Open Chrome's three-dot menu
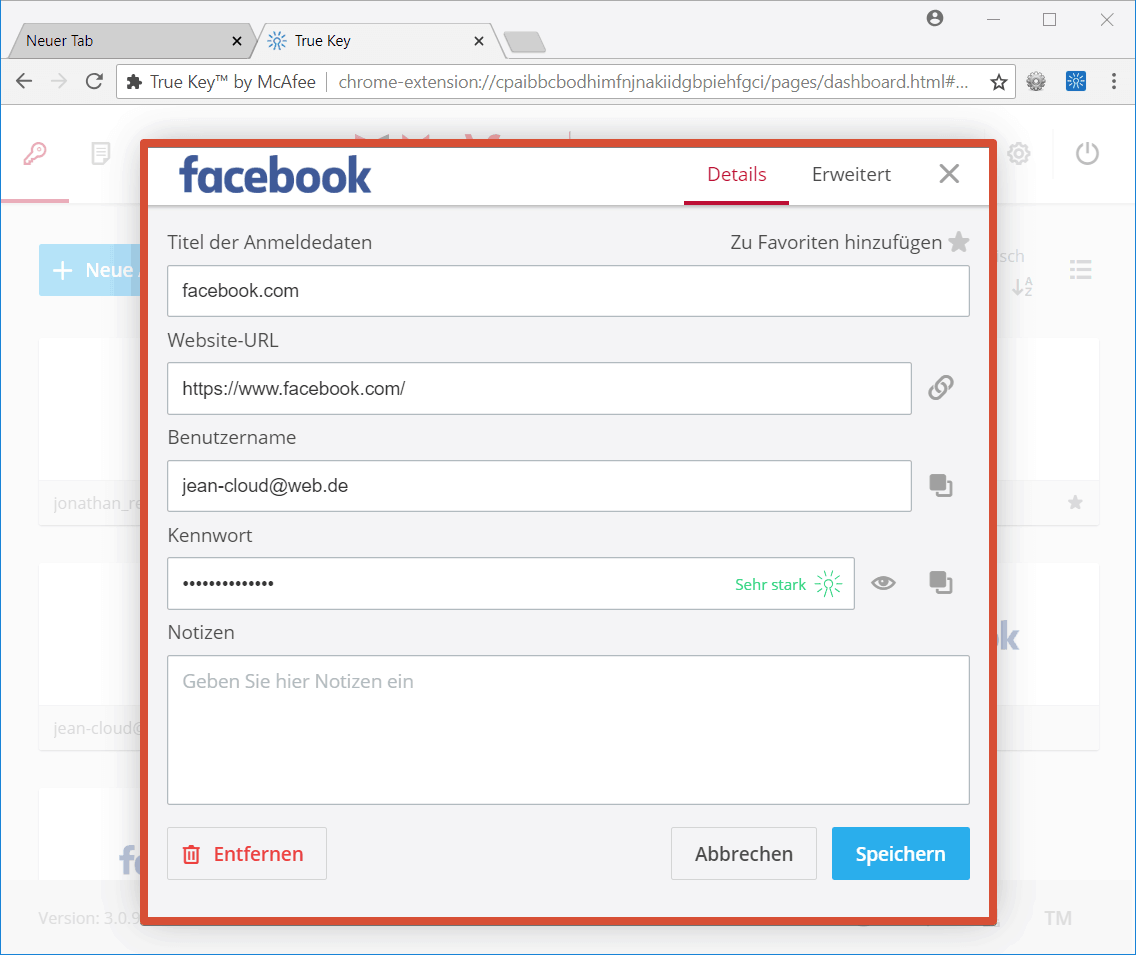Viewport: 1136px width, 955px height. pos(1114,81)
